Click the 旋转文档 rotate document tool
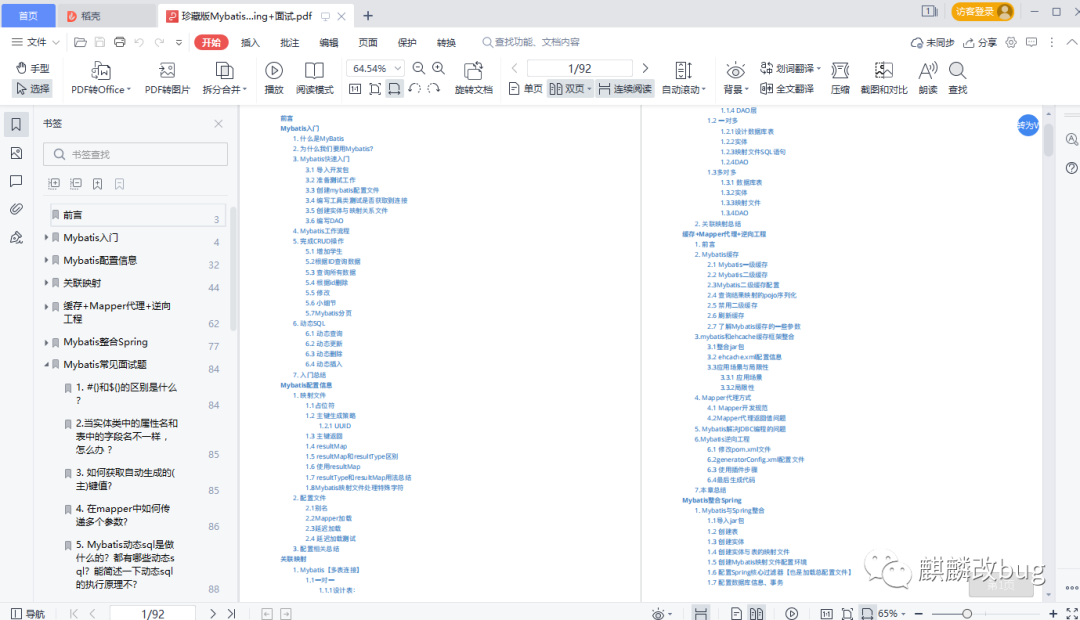The width and height of the screenshot is (1080, 620). pyautogui.click(x=473, y=78)
